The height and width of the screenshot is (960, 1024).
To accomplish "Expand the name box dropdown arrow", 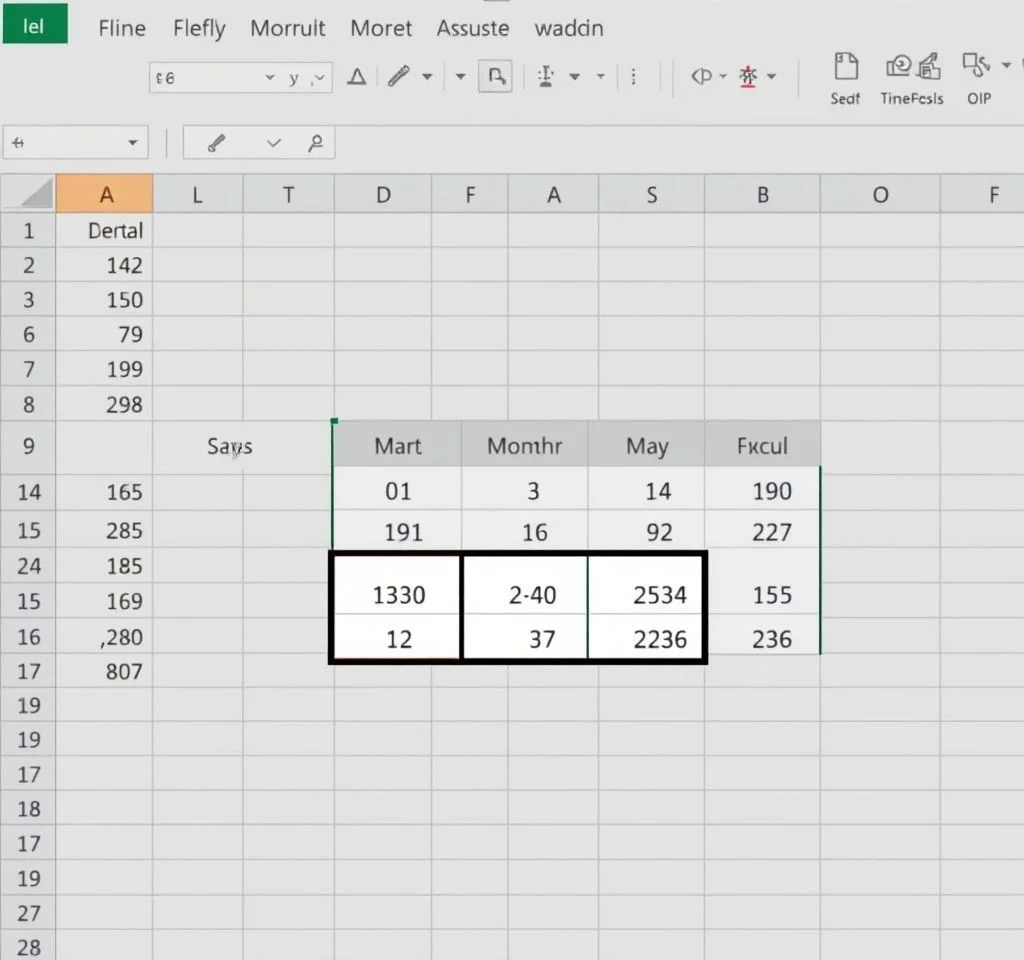I will tap(132, 143).
